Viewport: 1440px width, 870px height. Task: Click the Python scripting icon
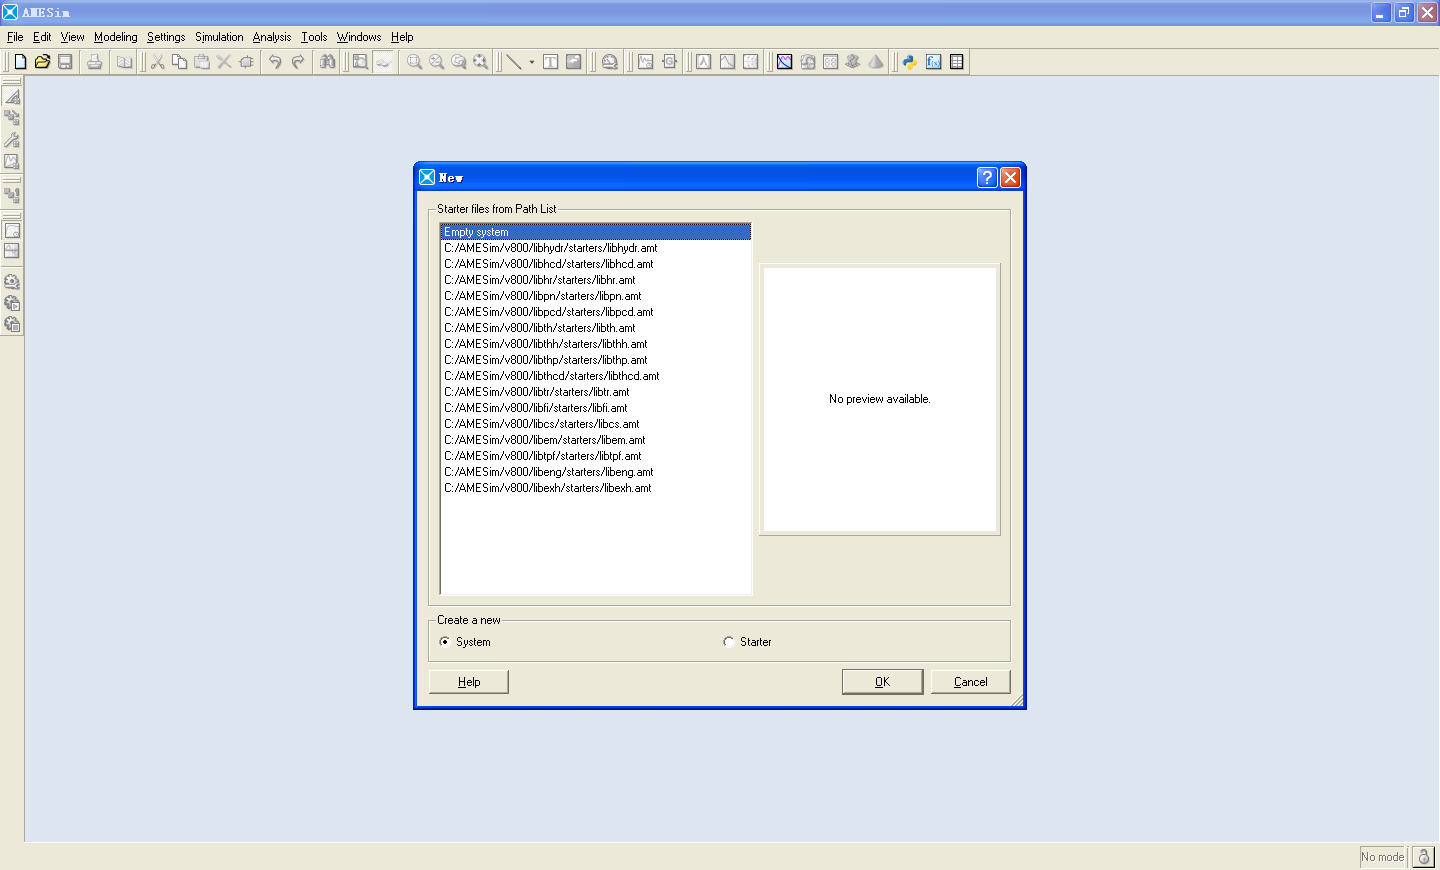[910, 62]
